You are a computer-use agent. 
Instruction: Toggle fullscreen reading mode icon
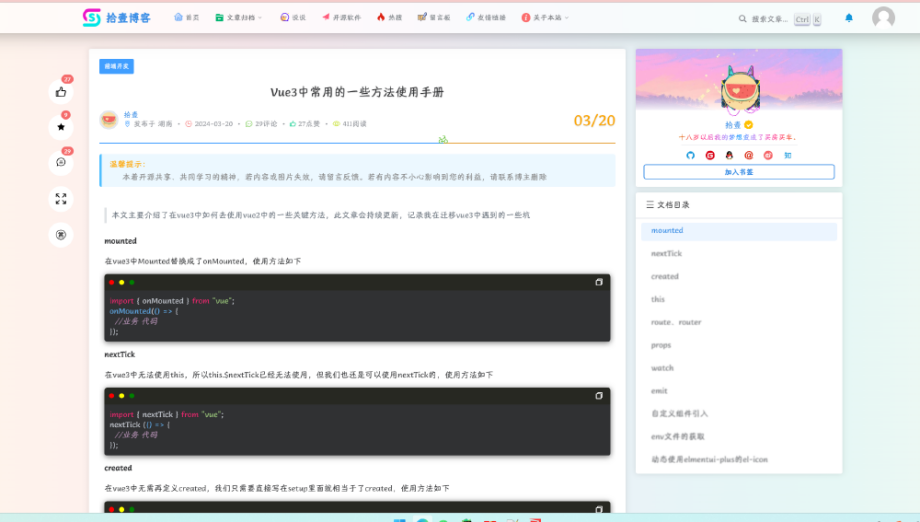point(61,199)
